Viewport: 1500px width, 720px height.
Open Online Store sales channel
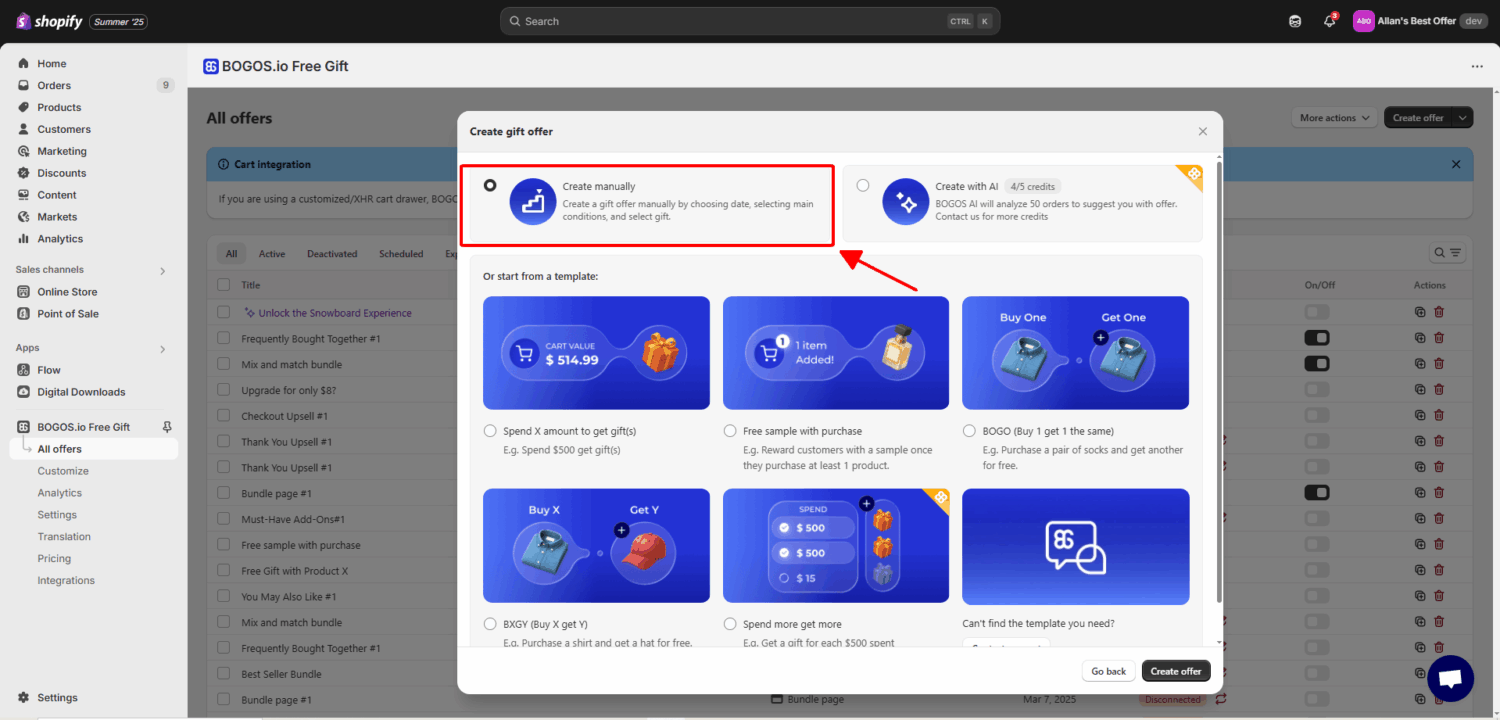[x=67, y=292]
